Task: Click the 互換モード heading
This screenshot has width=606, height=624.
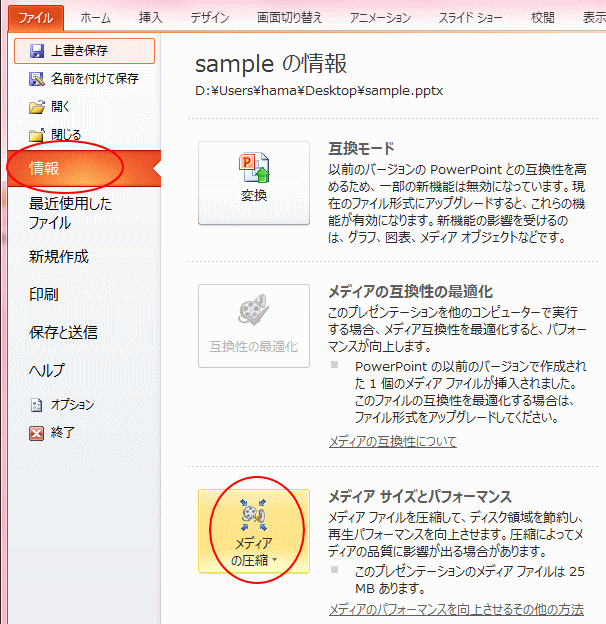Action: 361,149
